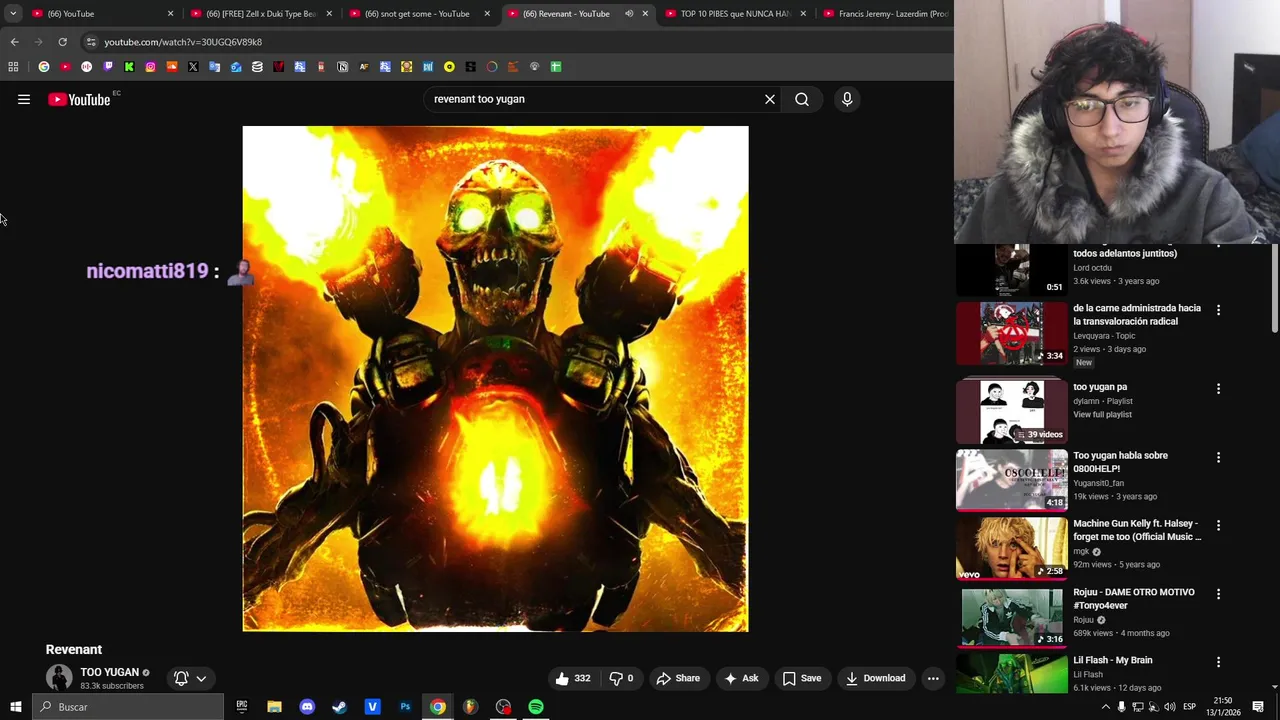Open options for 'Too yugan habla sobre' video
This screenshot has height=720, width=1280.
coord(1218,457)
